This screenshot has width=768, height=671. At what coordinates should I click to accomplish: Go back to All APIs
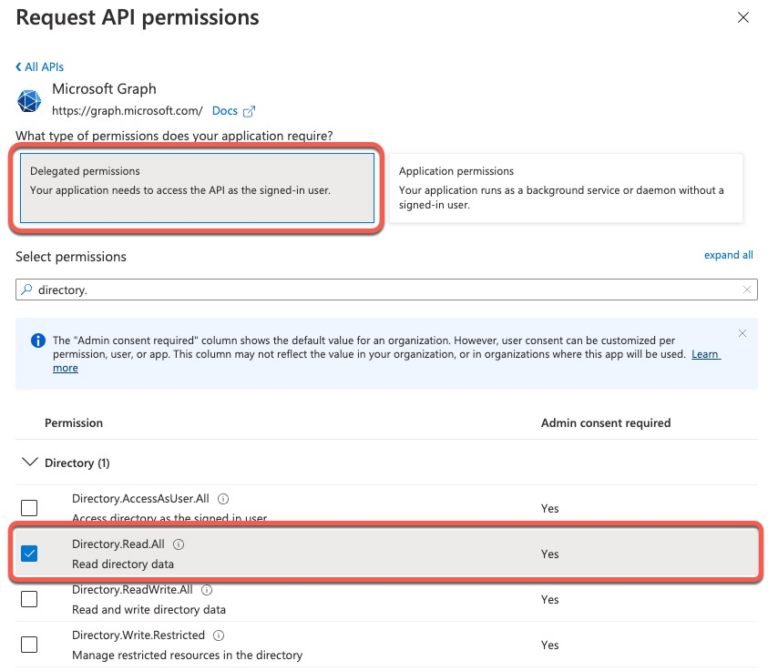tap(40, 67)
